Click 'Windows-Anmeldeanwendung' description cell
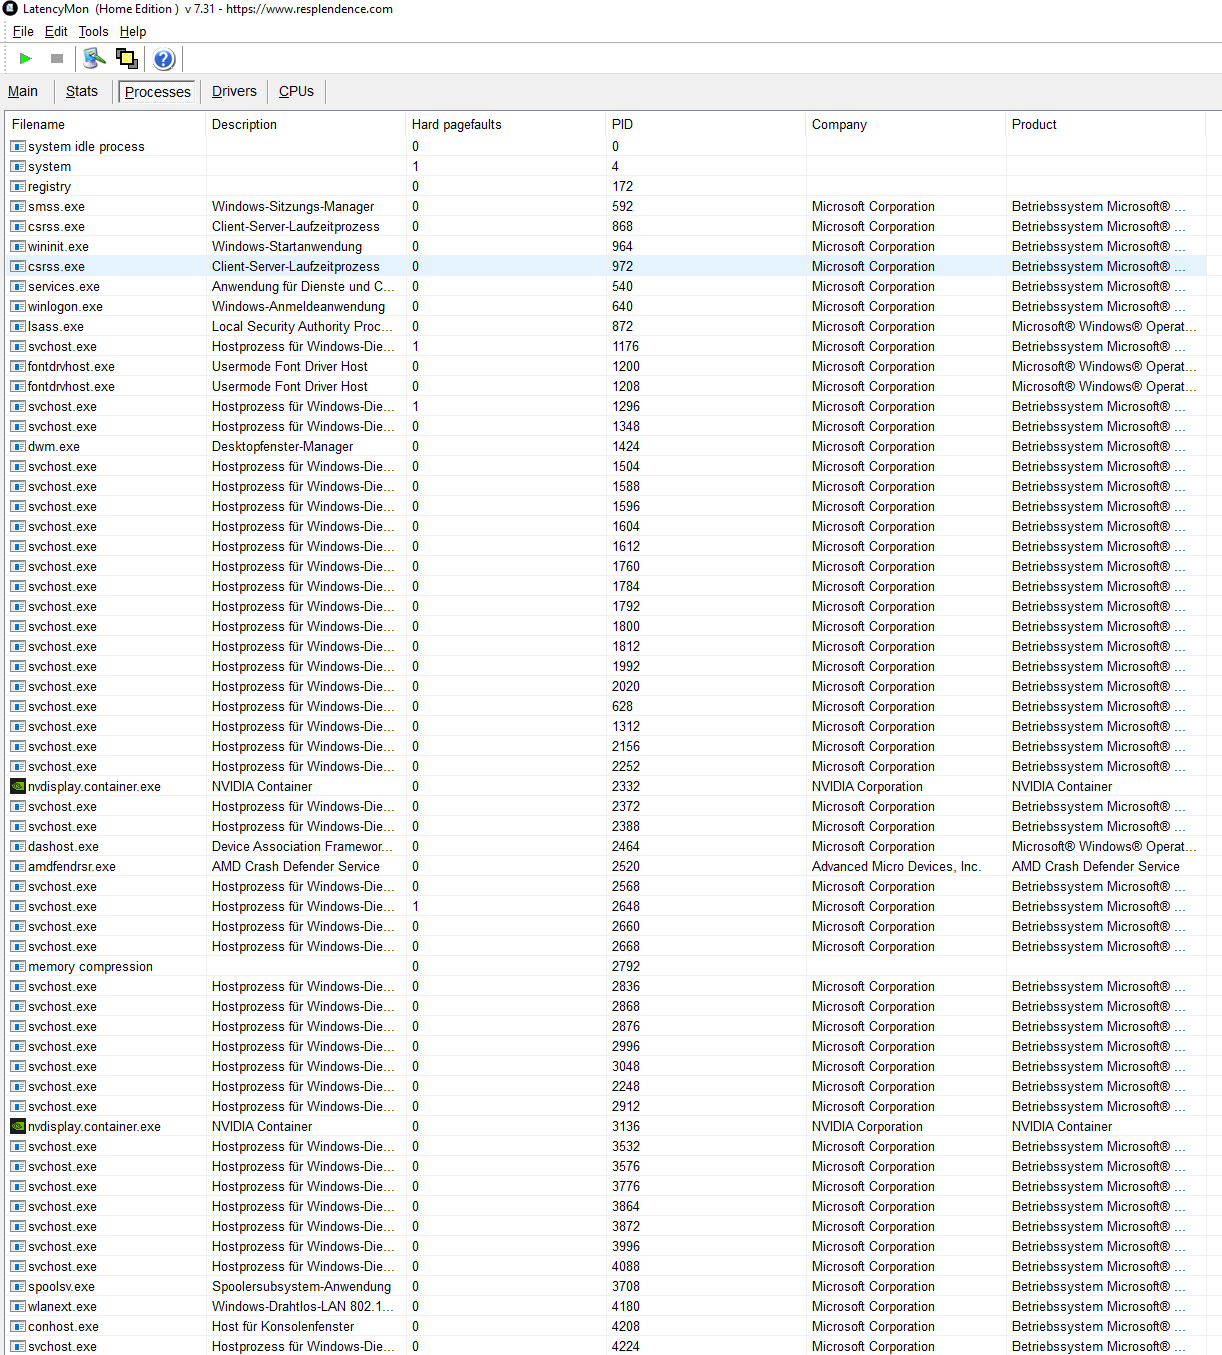 pyautogui.click(x=298, y=306)
